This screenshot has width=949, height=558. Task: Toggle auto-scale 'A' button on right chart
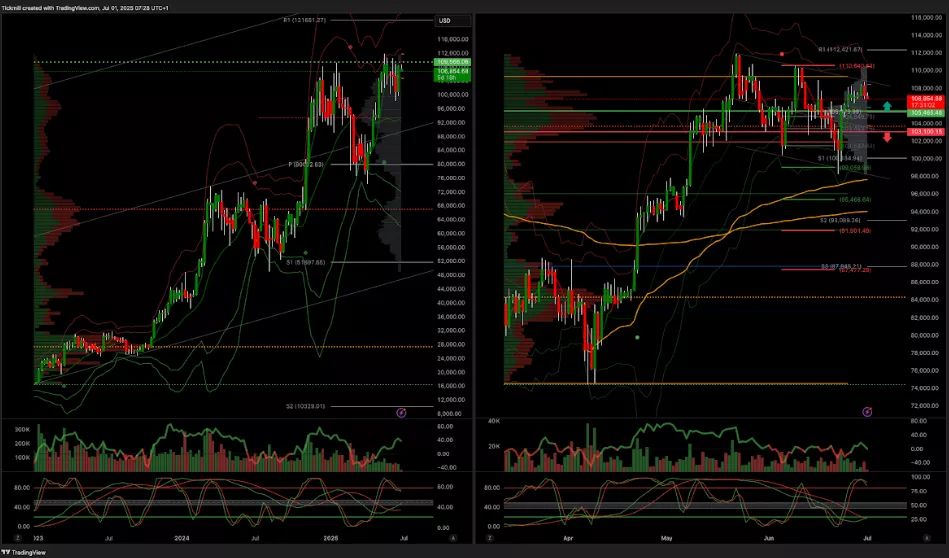click(x=914, y=536)
